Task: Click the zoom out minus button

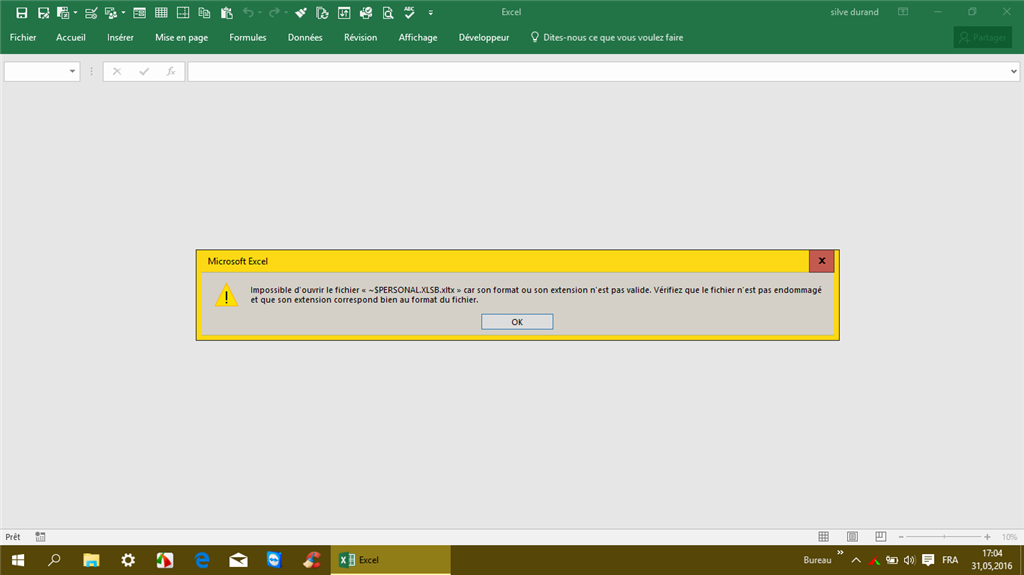Action: coord(901,536)
